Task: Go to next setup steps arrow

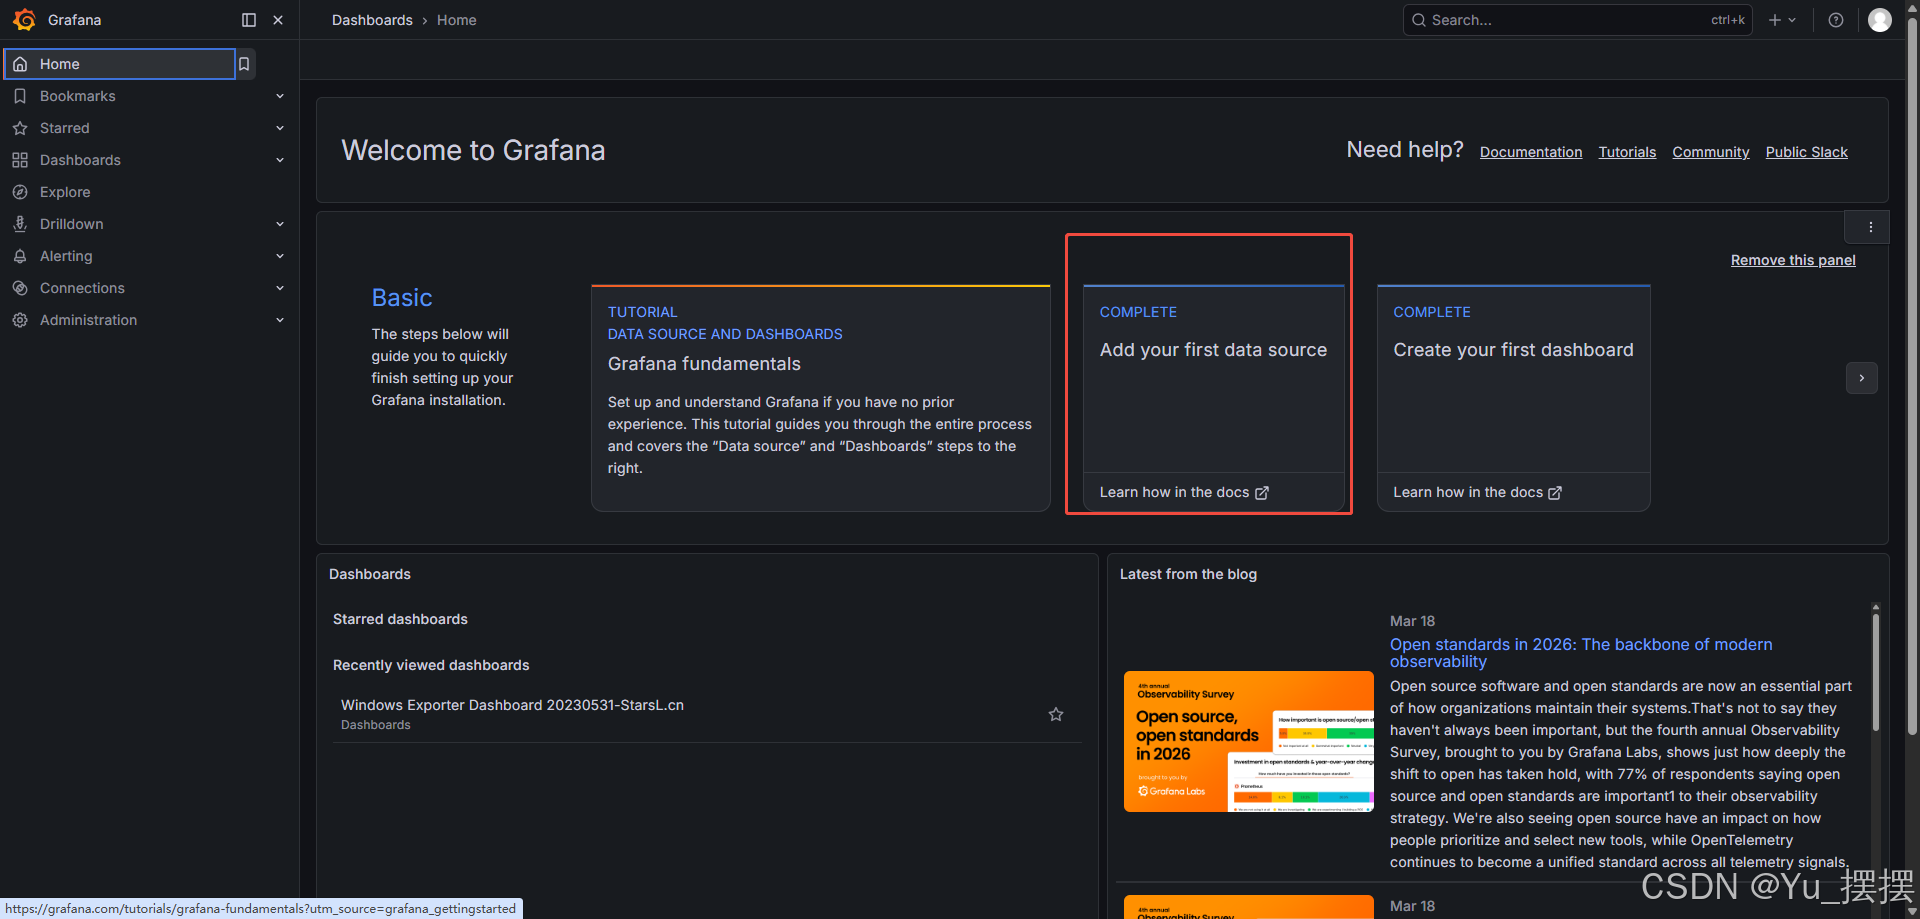Action: [x=1861, y=378]
